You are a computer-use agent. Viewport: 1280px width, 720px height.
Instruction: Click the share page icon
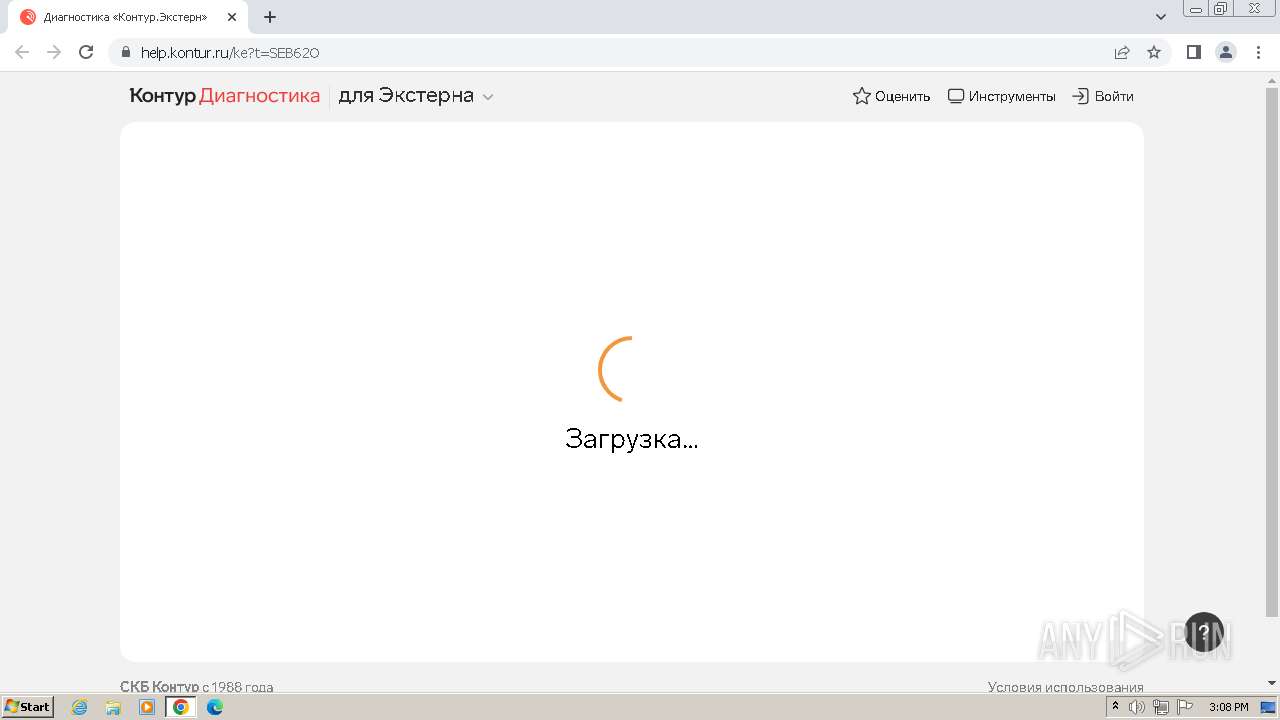pyautogui.click(x=1122, y=52)
